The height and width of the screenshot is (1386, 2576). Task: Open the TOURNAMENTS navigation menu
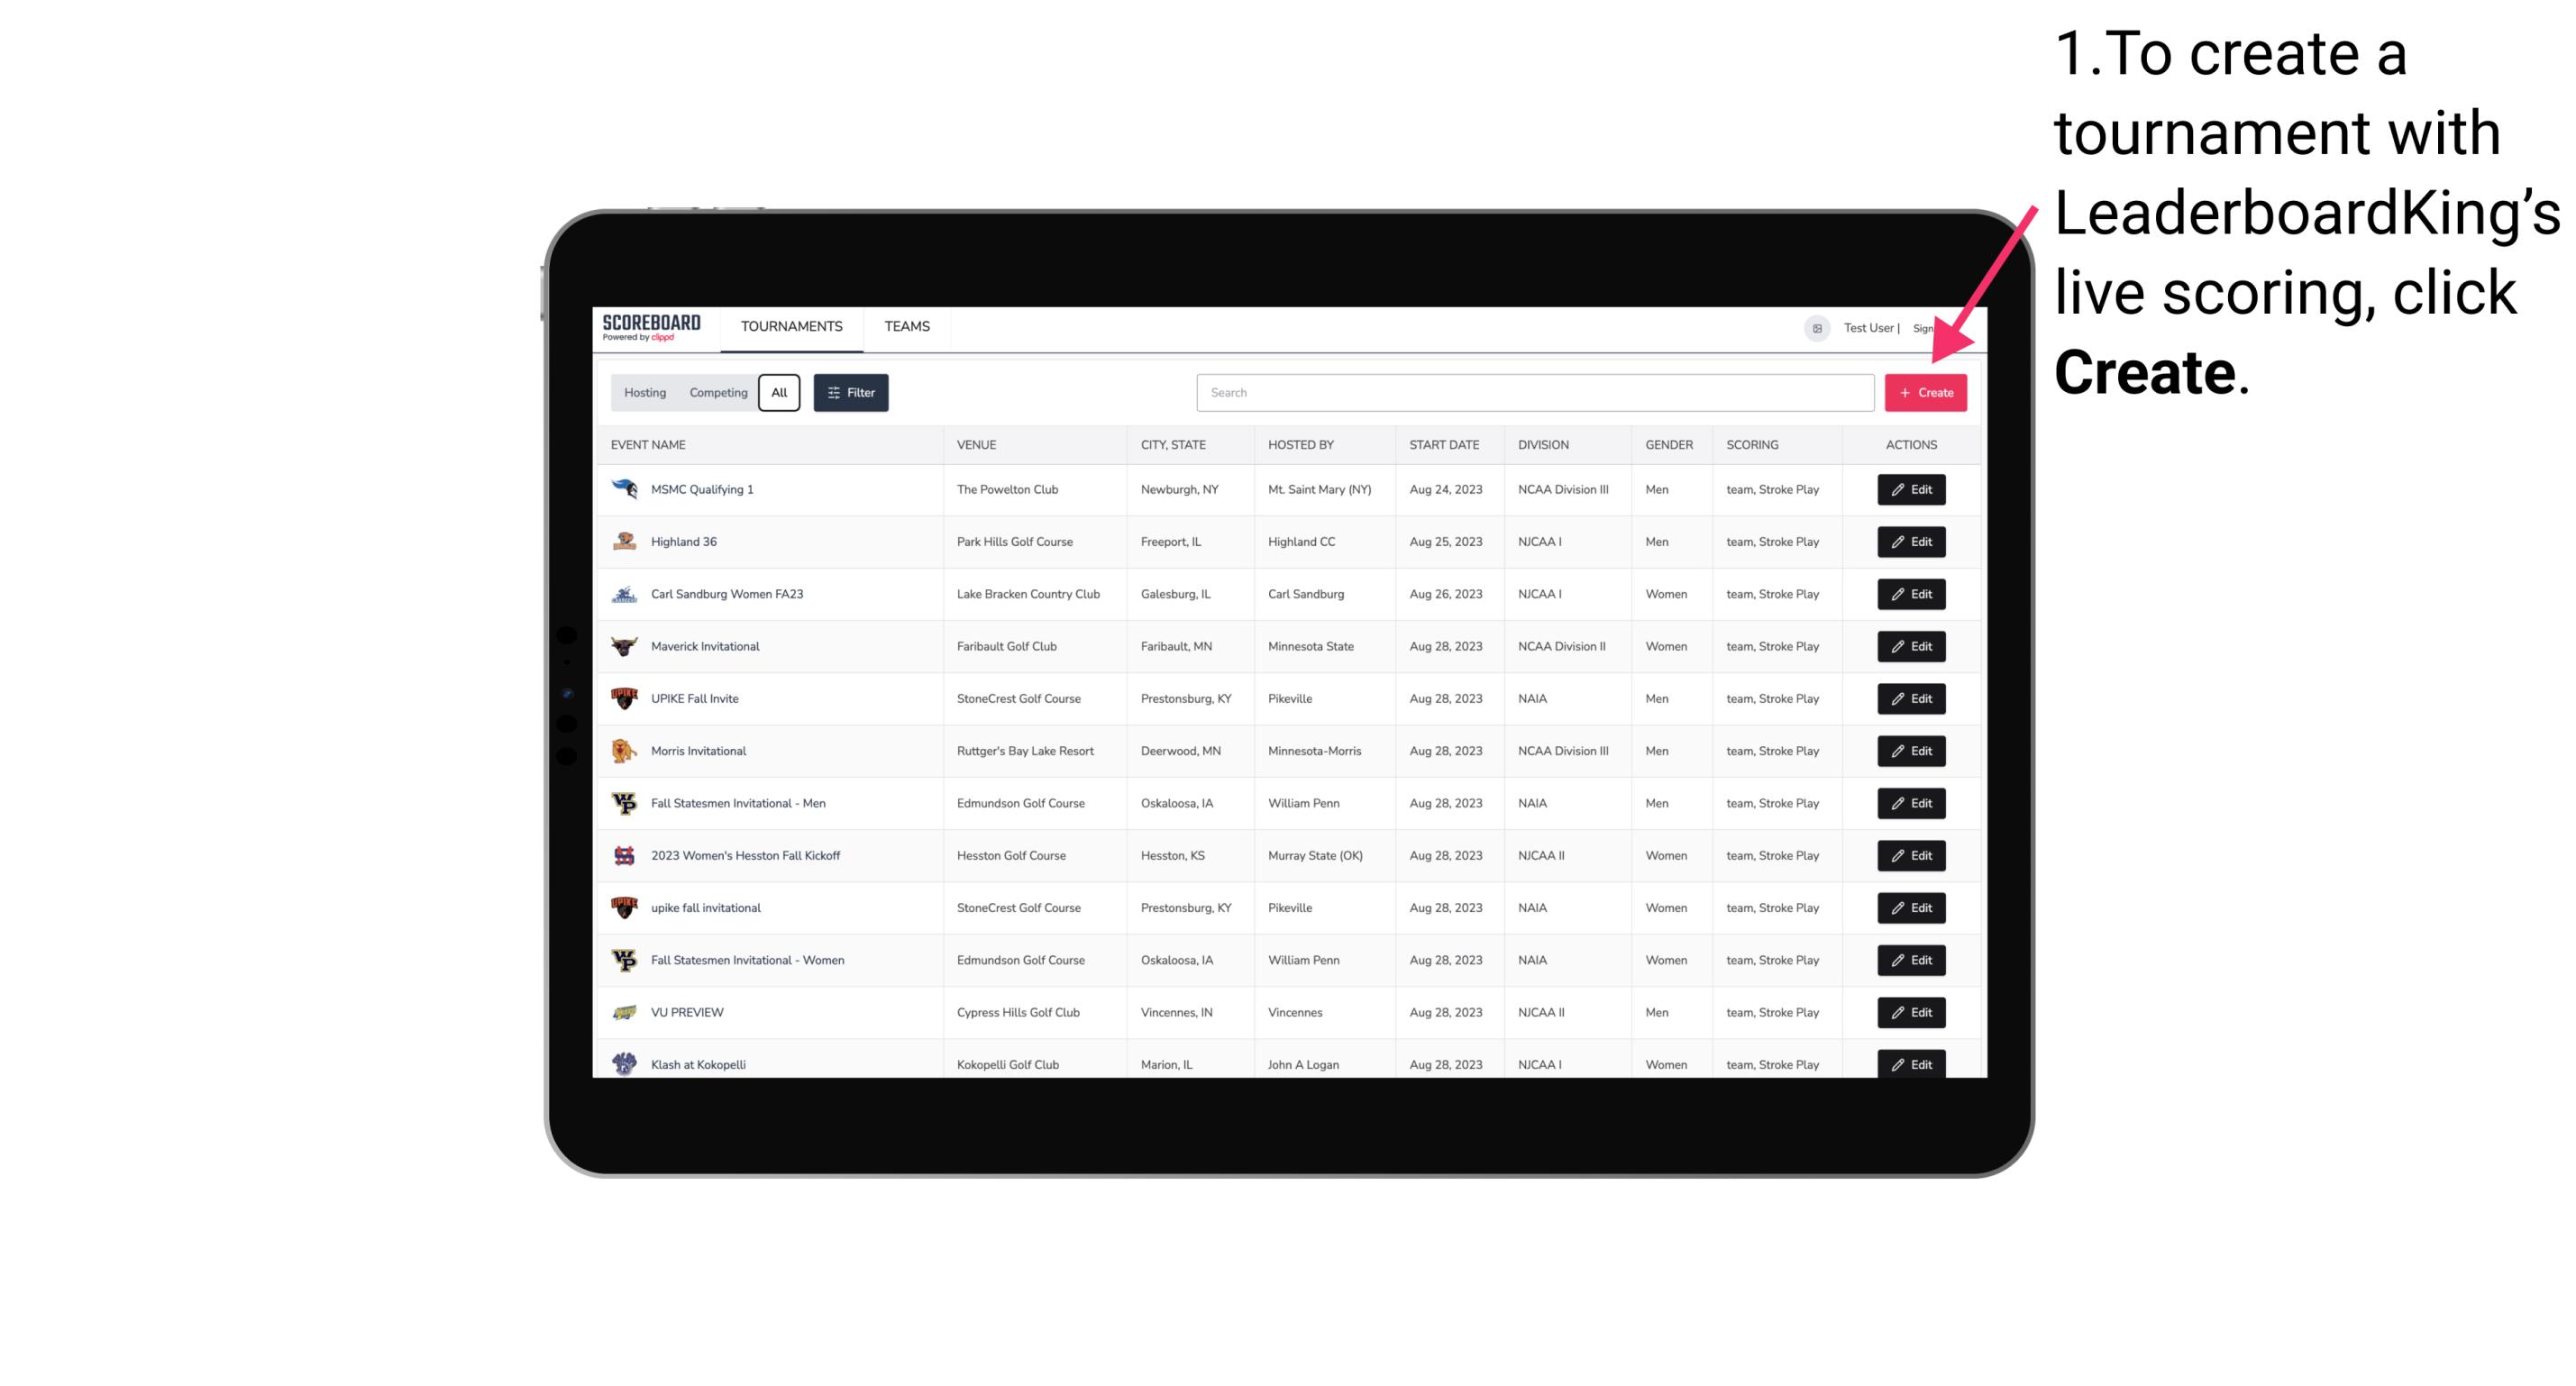point(792,328)
